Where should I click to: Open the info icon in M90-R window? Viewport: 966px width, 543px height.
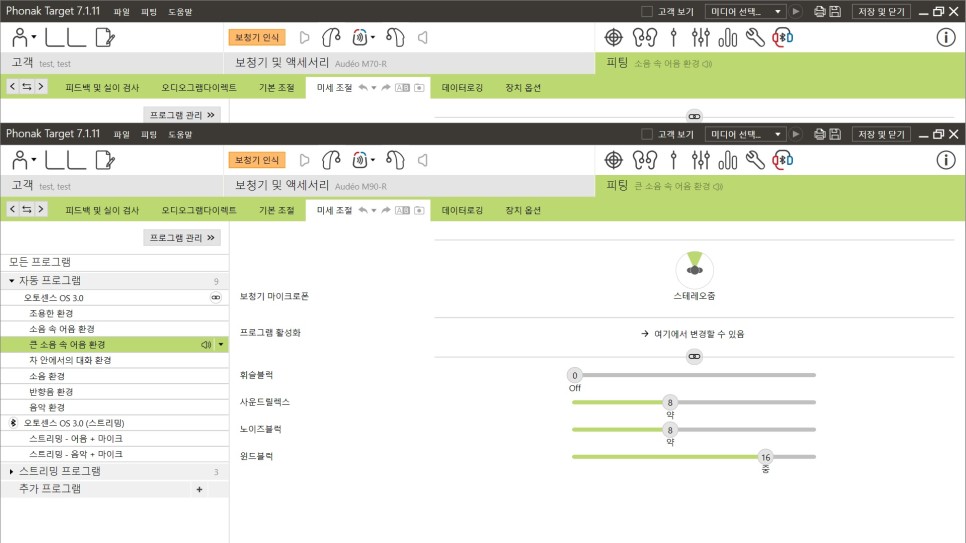pos(946,160)
